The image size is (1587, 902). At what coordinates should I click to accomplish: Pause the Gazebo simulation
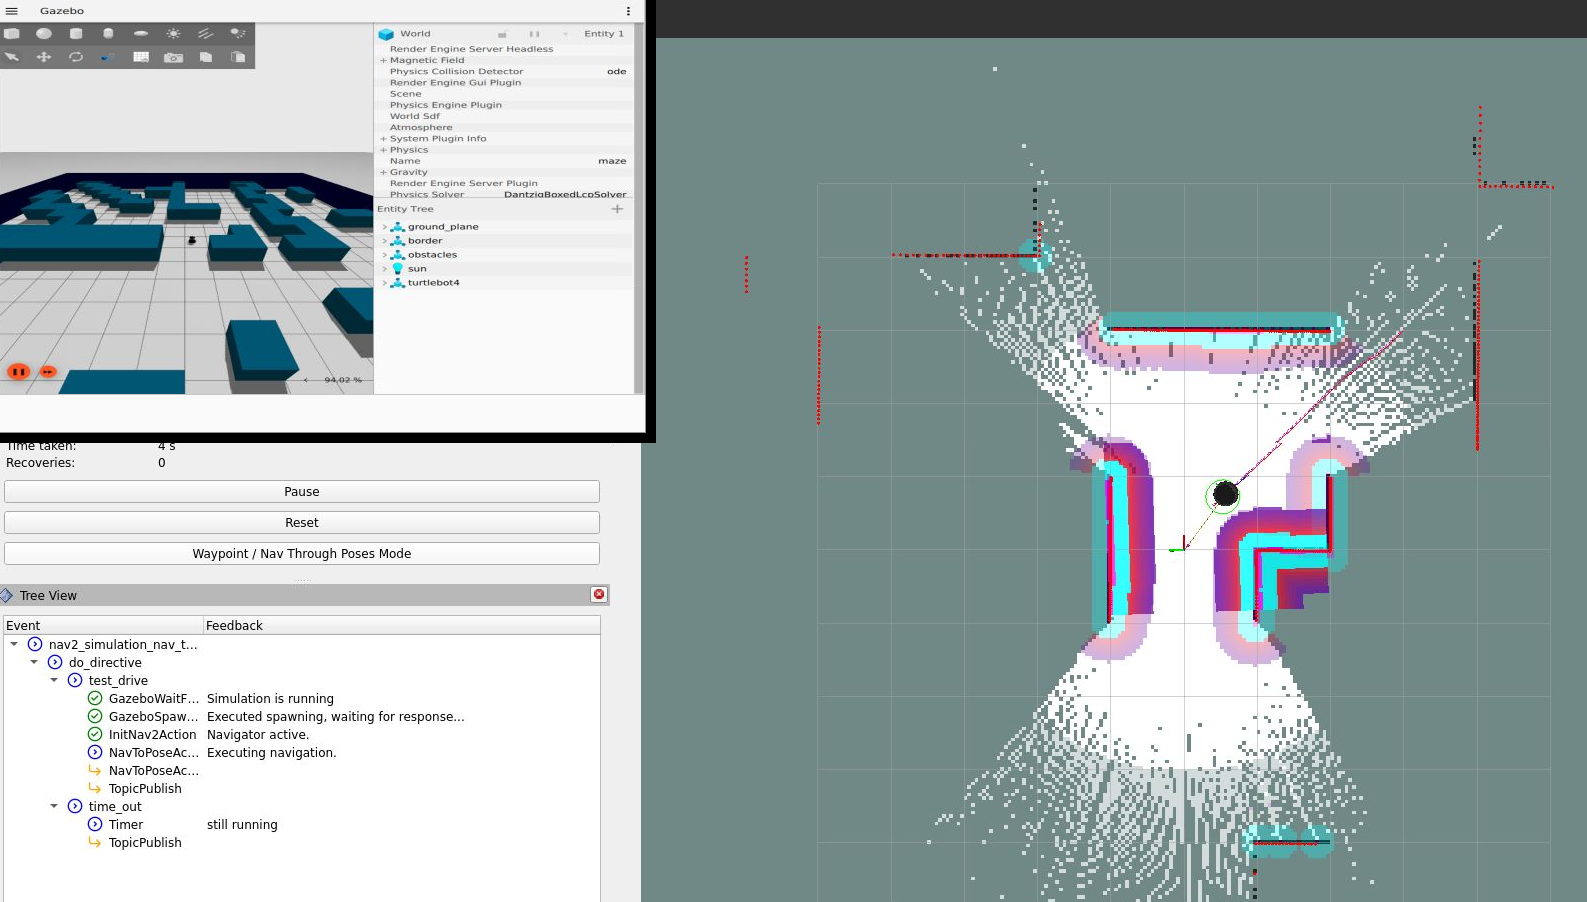tap(18, 372)
